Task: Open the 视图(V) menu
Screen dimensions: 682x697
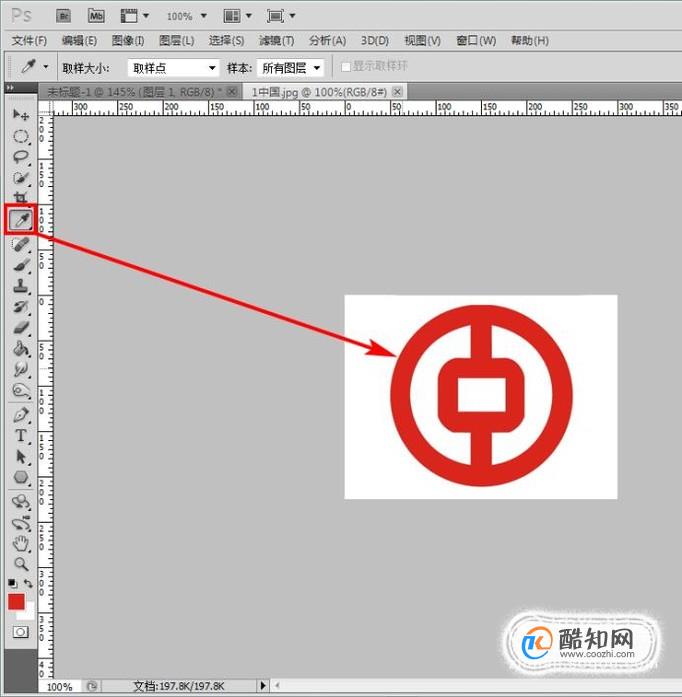Action: [422, 41]
